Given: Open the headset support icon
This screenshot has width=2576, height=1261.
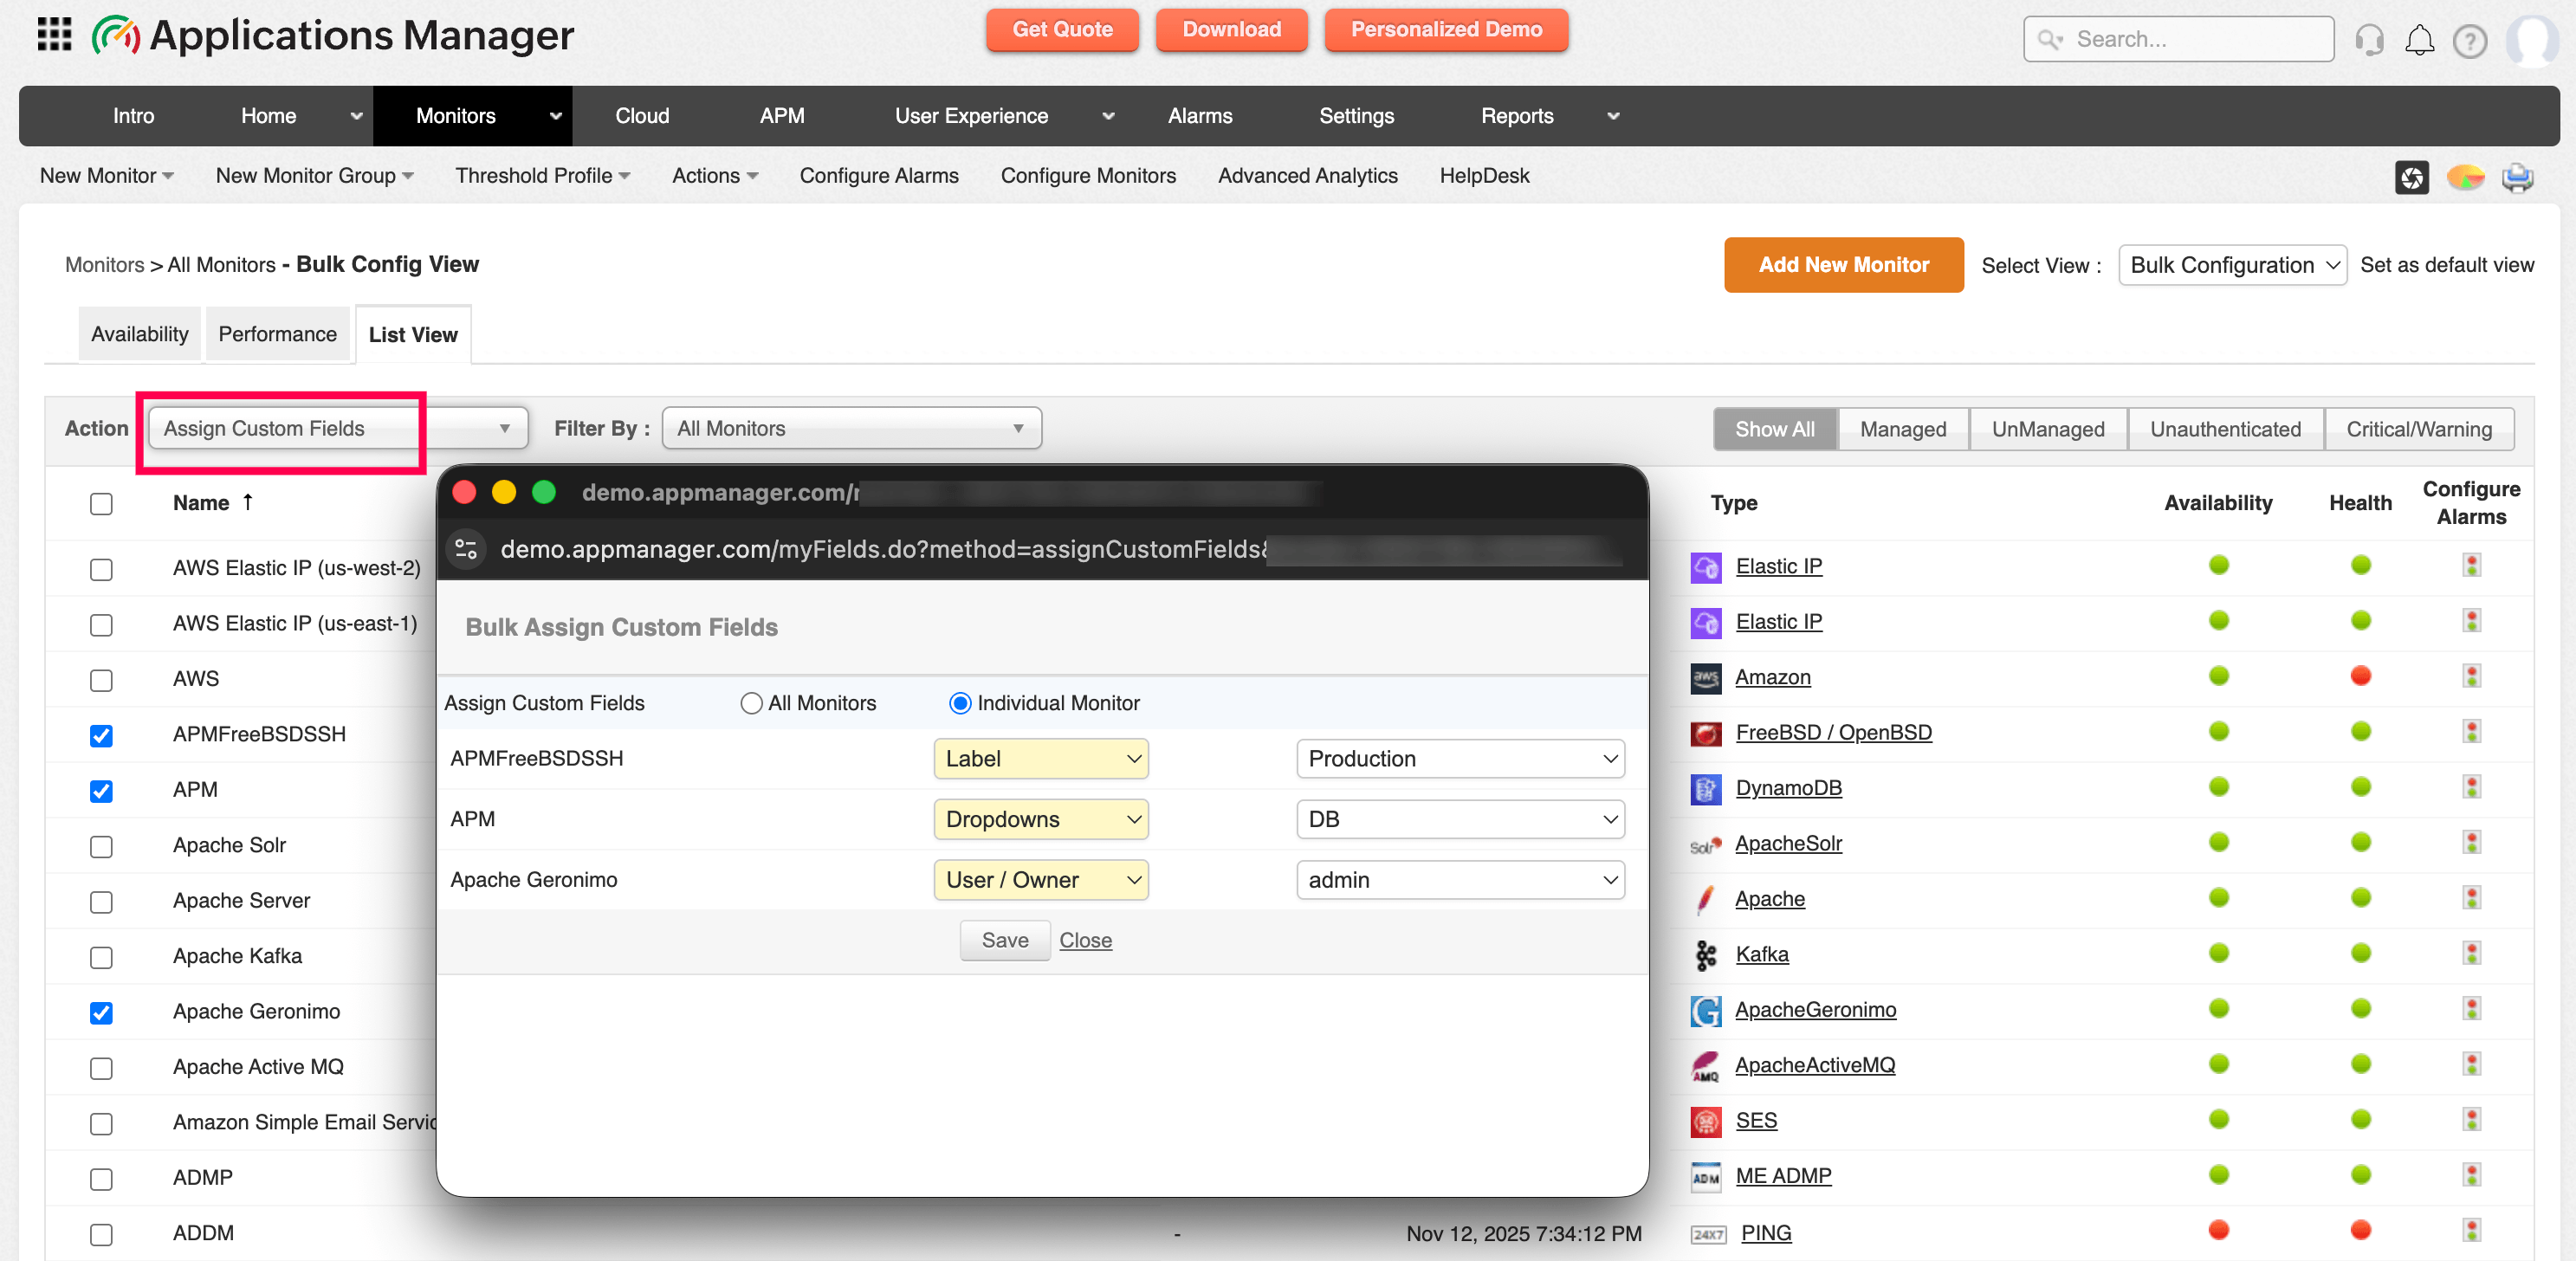Looking at the screenshot, I should 2369,40.
